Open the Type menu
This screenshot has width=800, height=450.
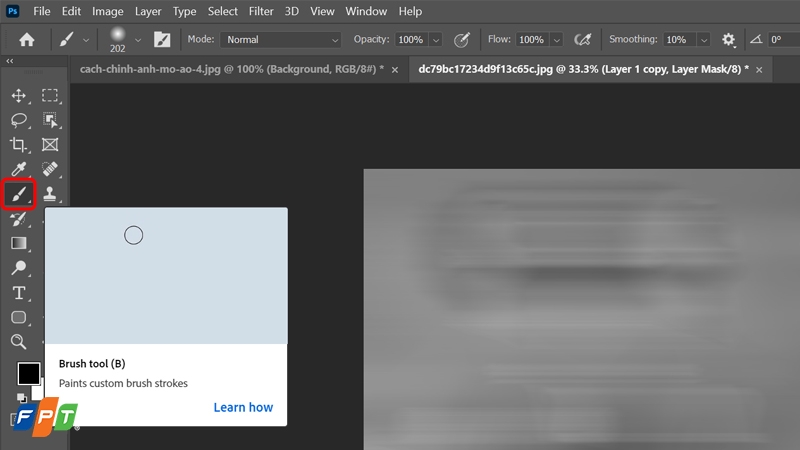tap(184, 11)
